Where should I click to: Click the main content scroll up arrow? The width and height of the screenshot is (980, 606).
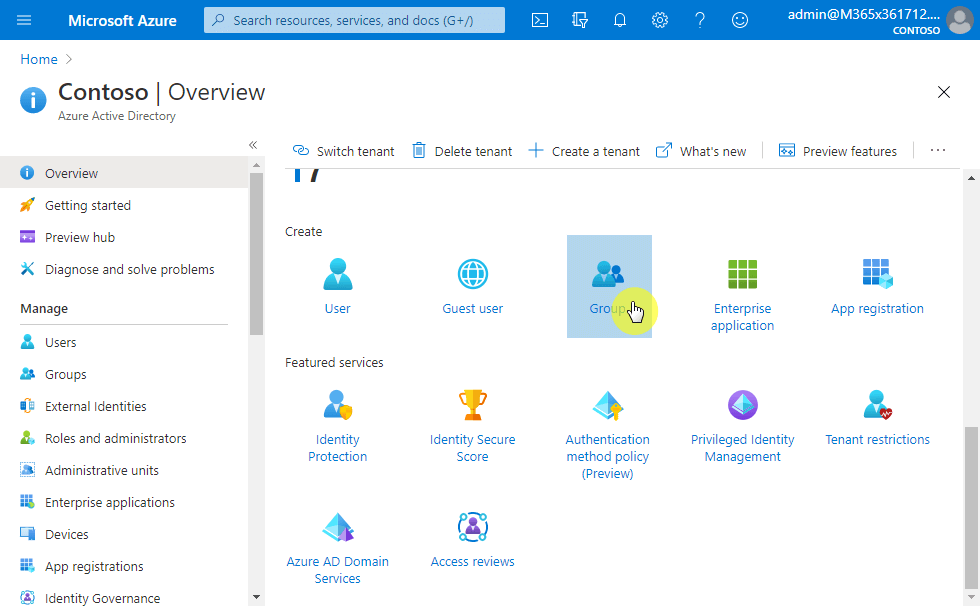point(971,178)
